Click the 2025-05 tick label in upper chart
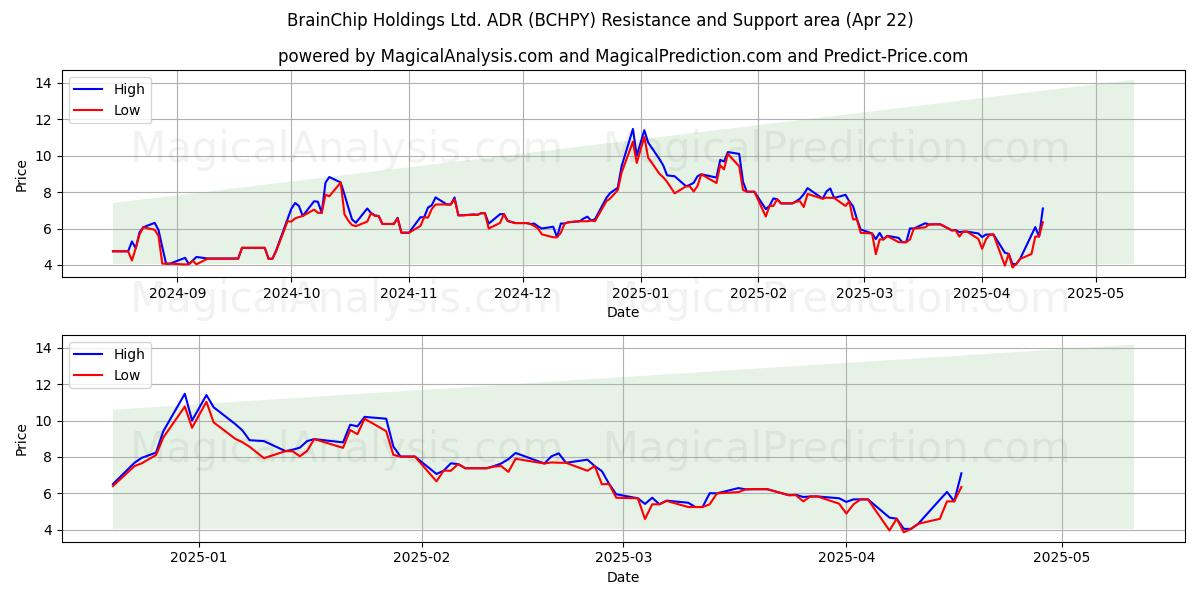This screenshot has width=1200, height=600. pyautogui.click(x=1096, y=293)
